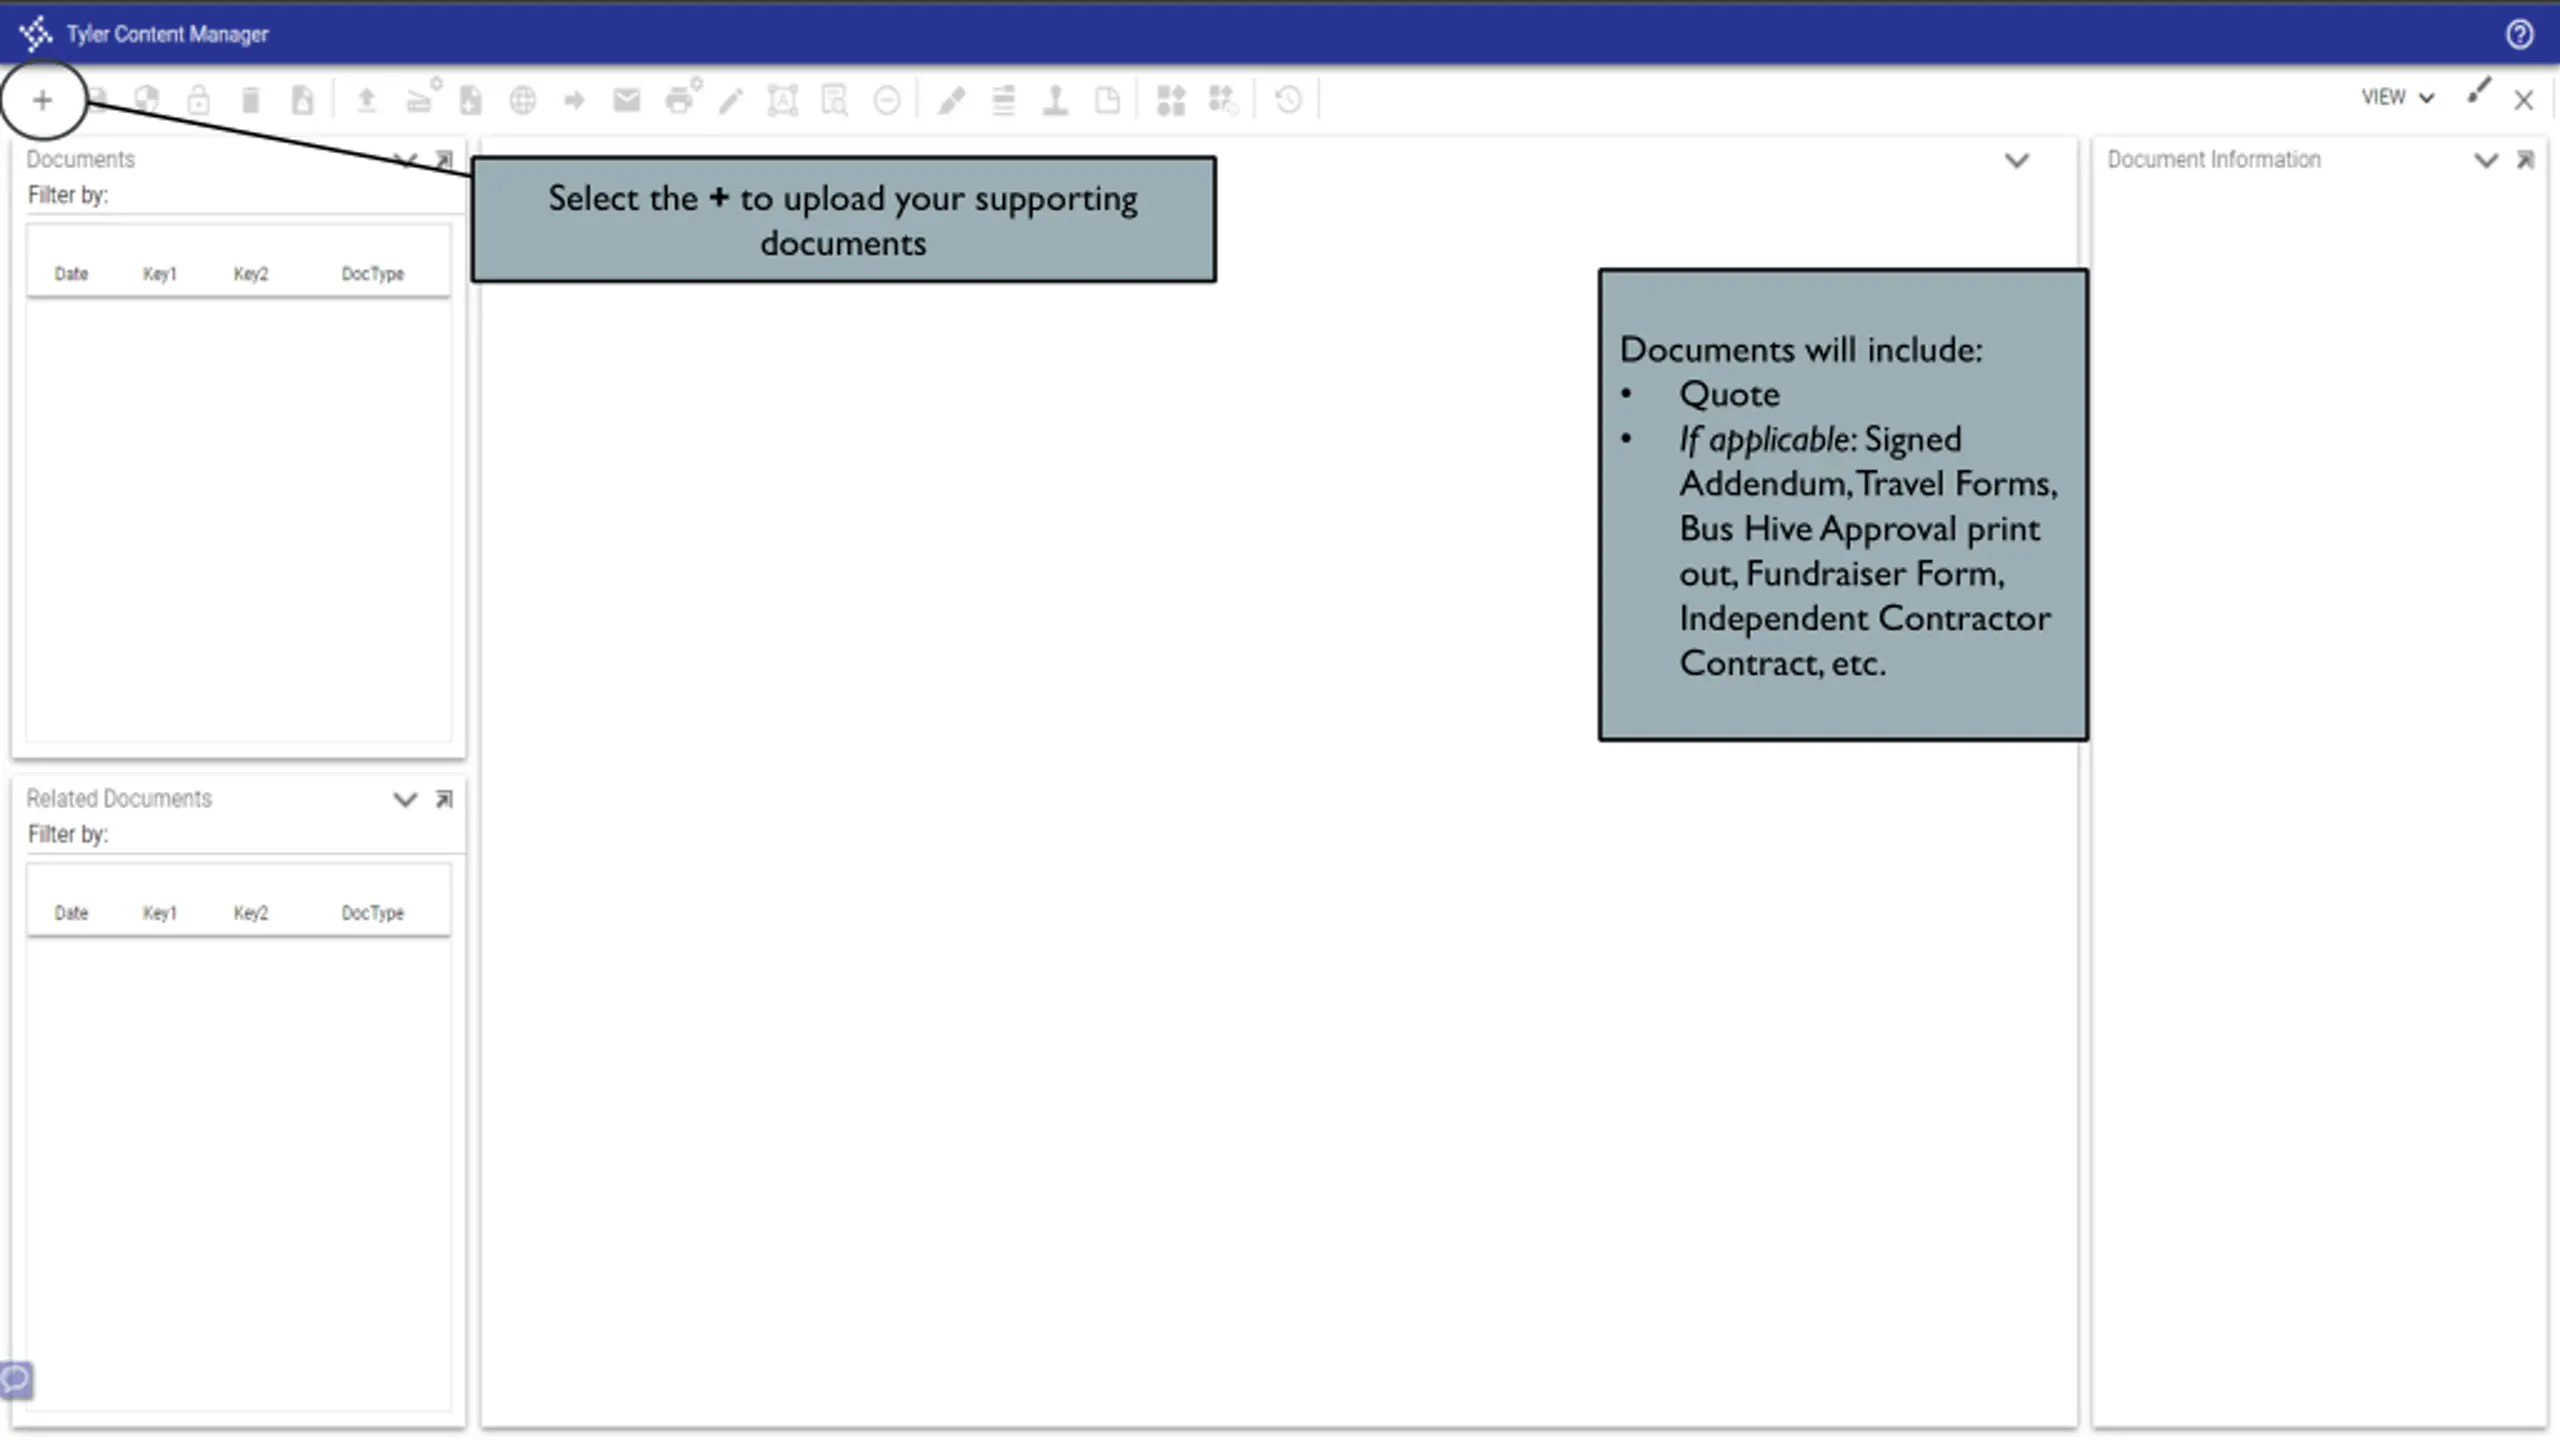This screenshot has width=2560, height=1440.
Task: Sort Documents list by Date column
Action: pyautogui.click(x=71, y=274)
